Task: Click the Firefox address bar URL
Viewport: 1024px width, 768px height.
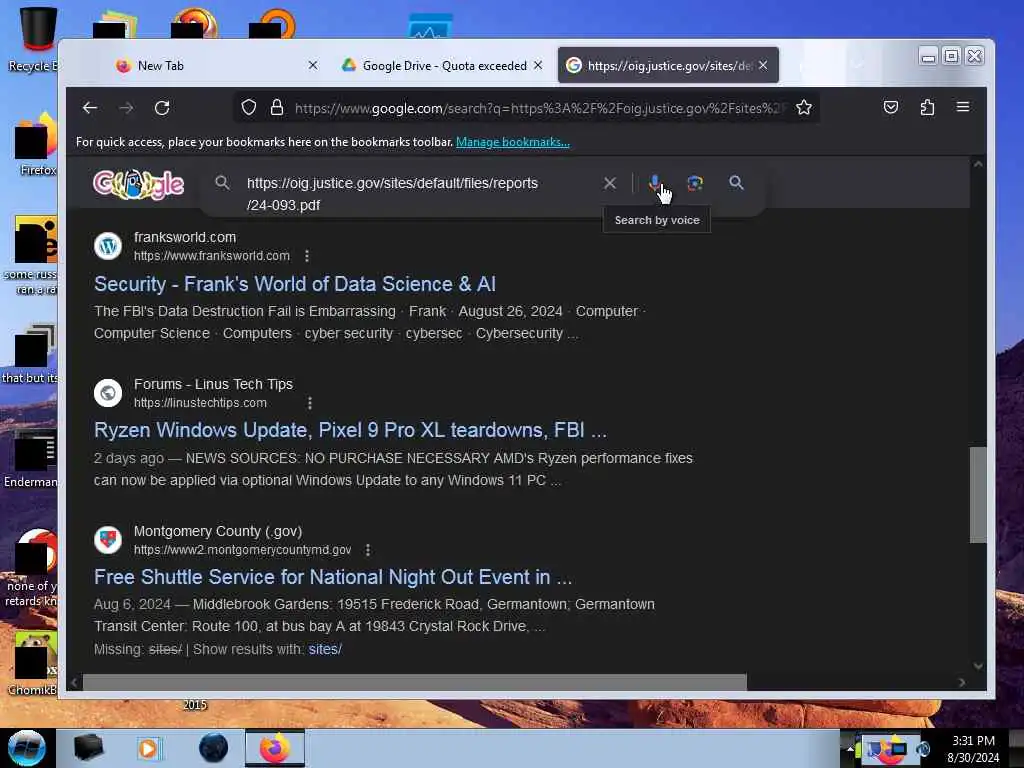Action: (539, 108)
